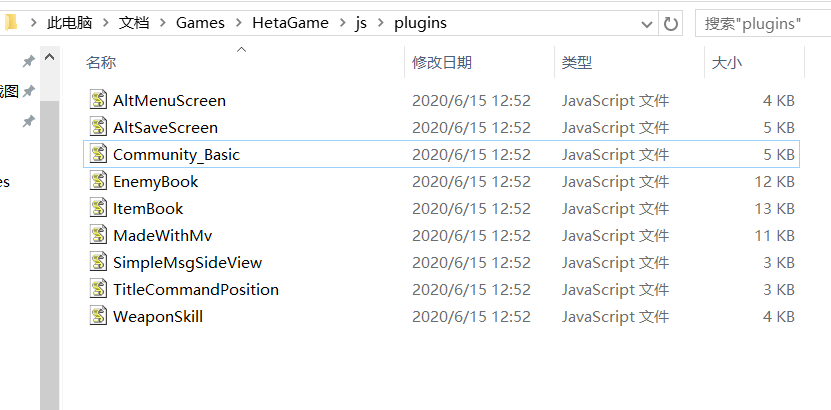Click the folder icon in address bar

click(x=11, y=22)
